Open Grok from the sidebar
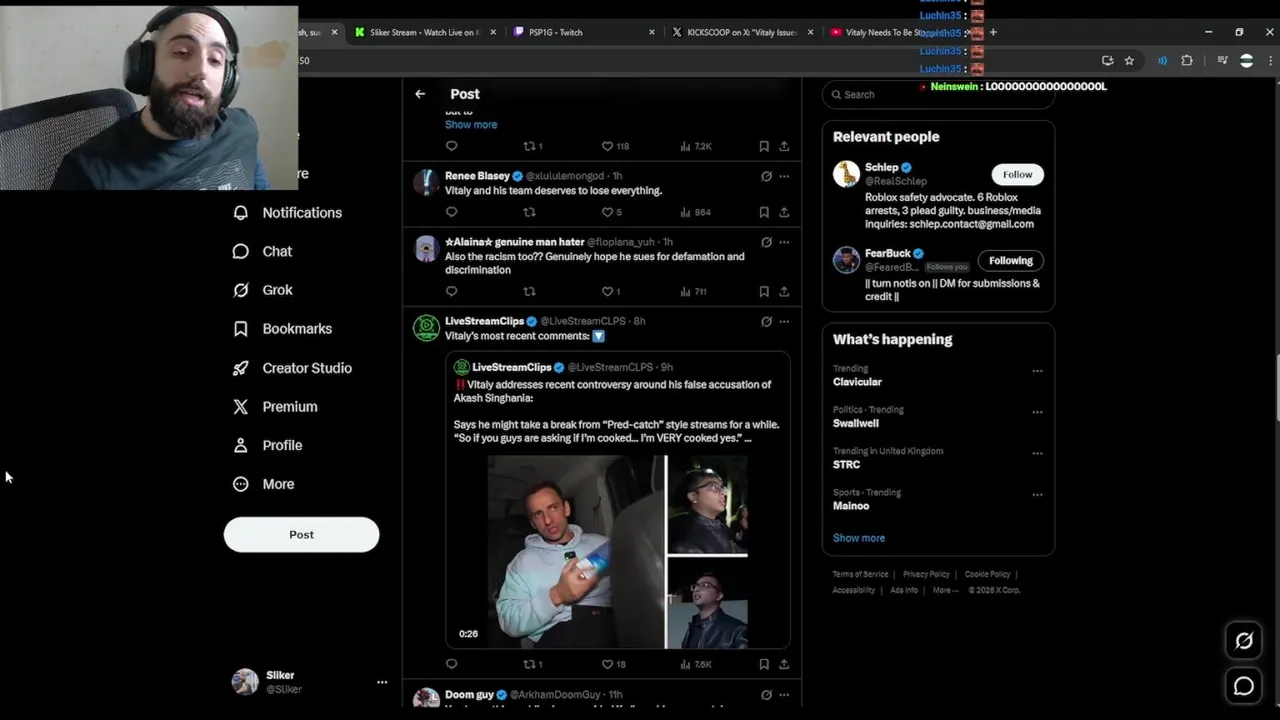 tap(262, 290)
